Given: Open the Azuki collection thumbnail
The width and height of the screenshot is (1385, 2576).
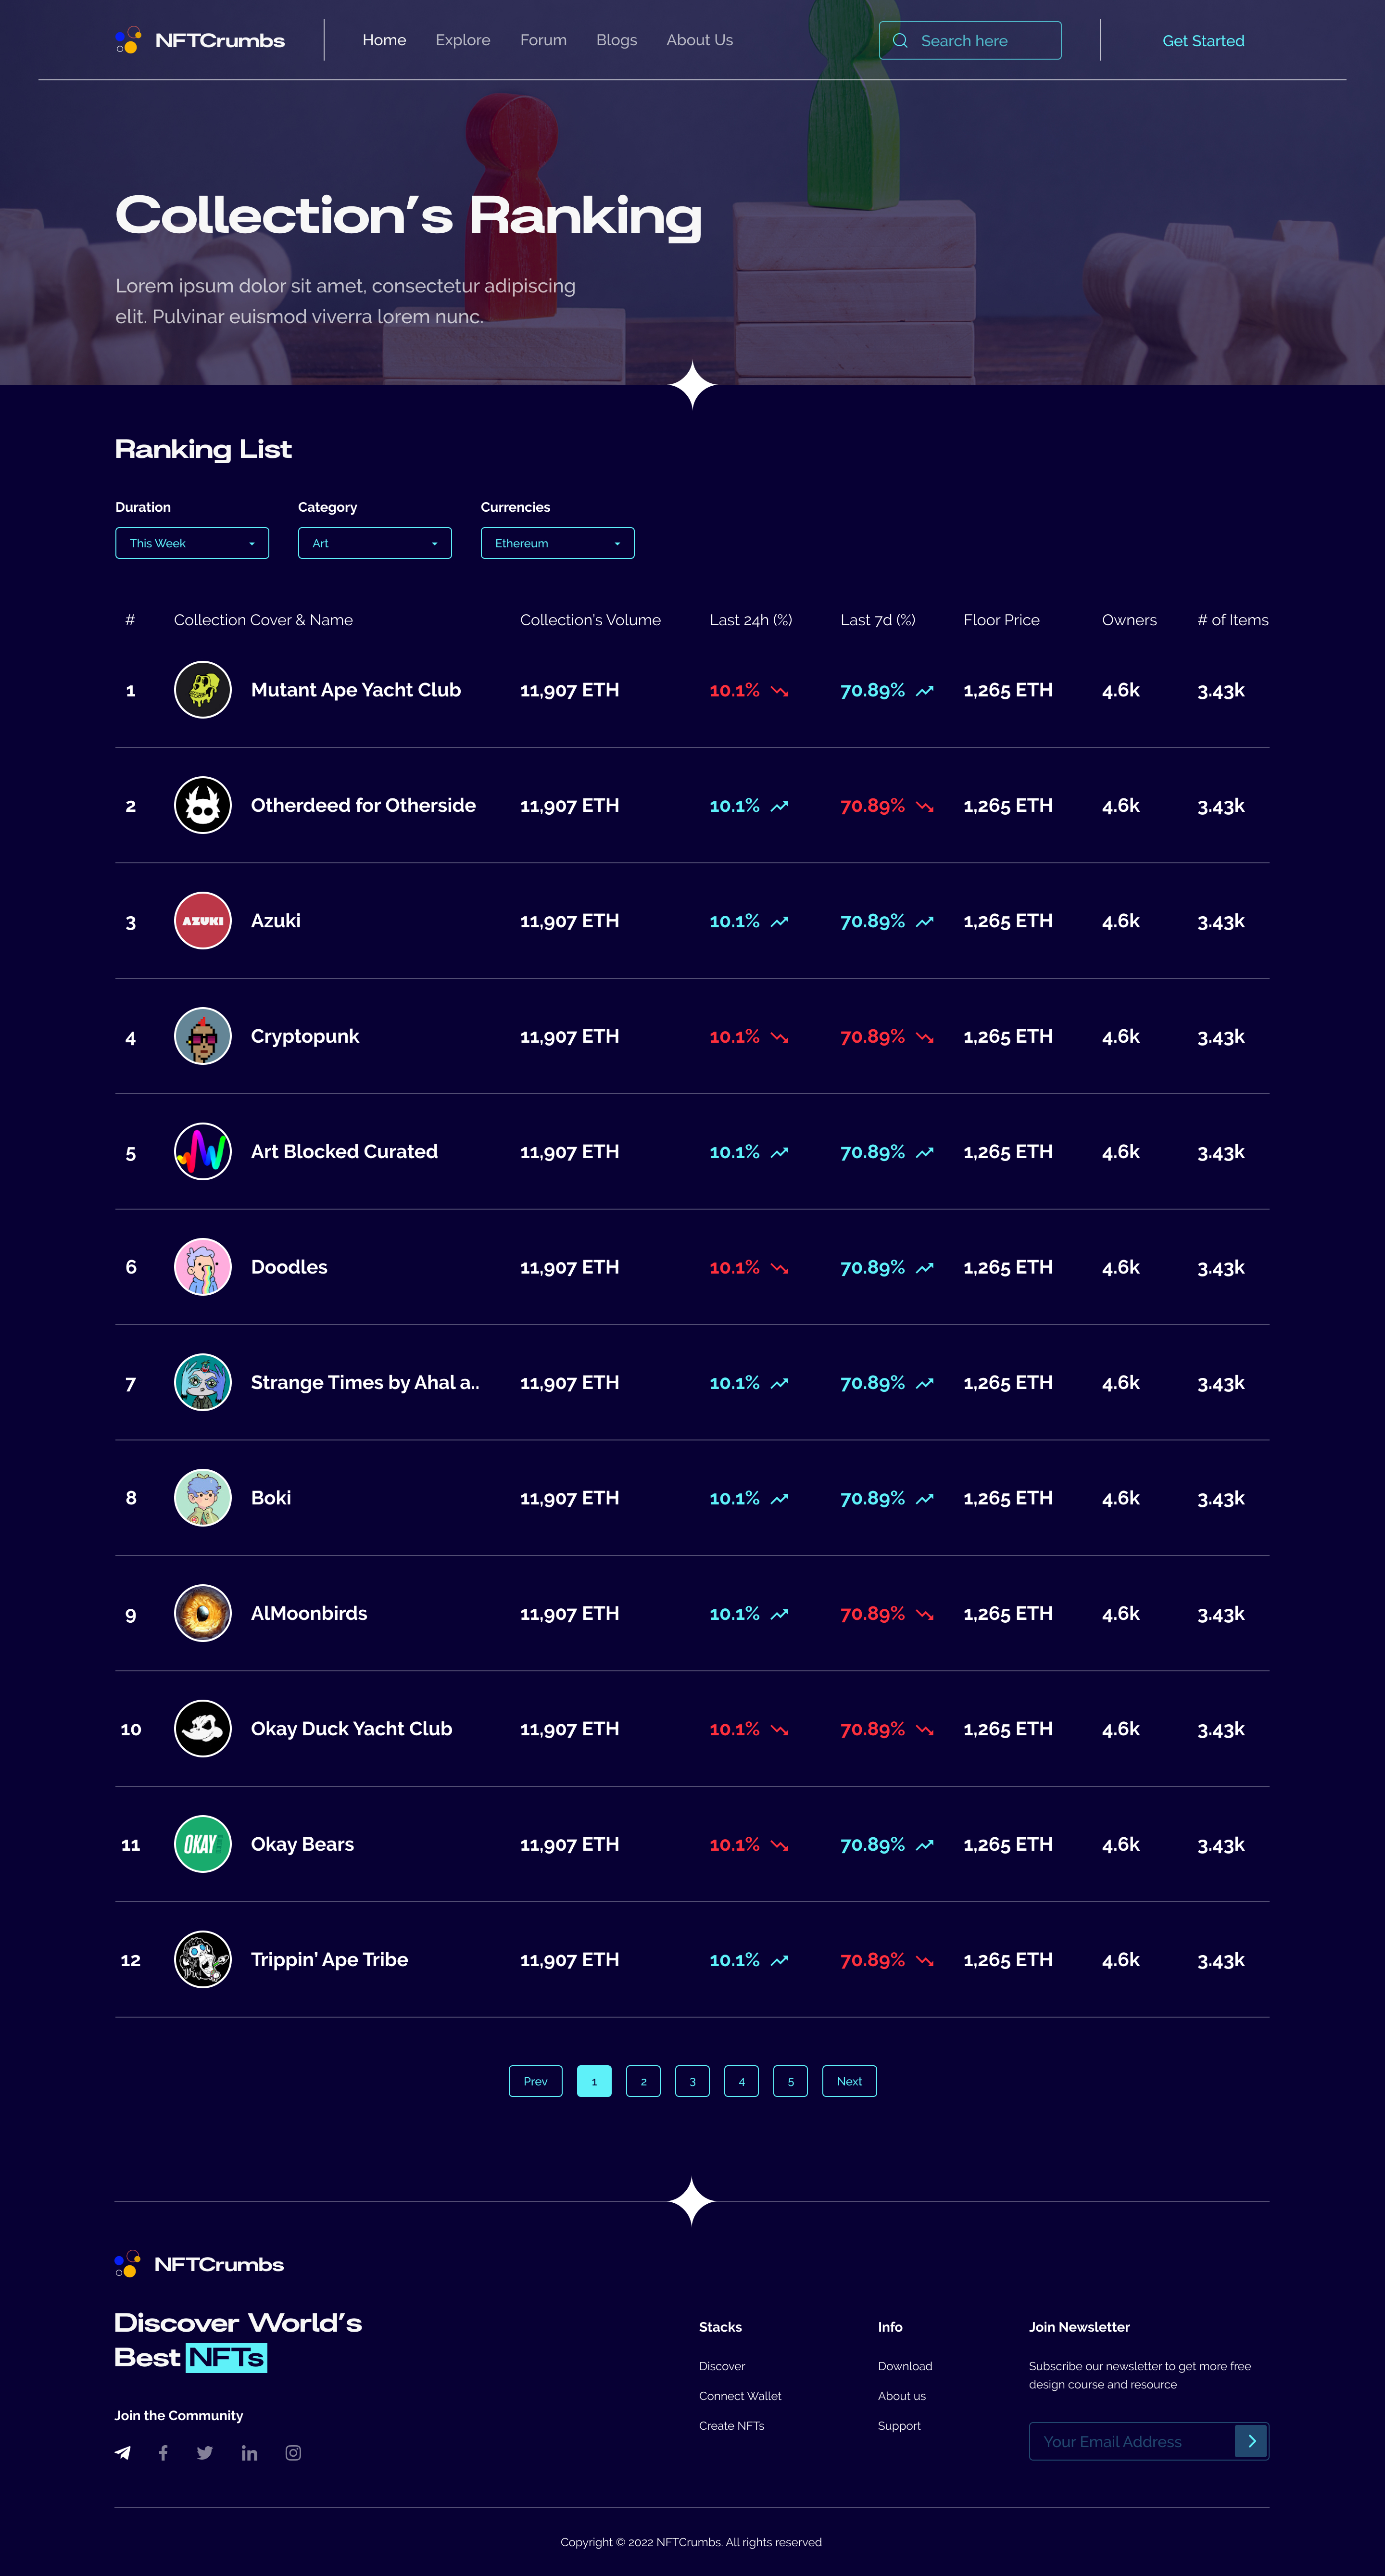Looking at the screenshot, I should coord(203,921).
